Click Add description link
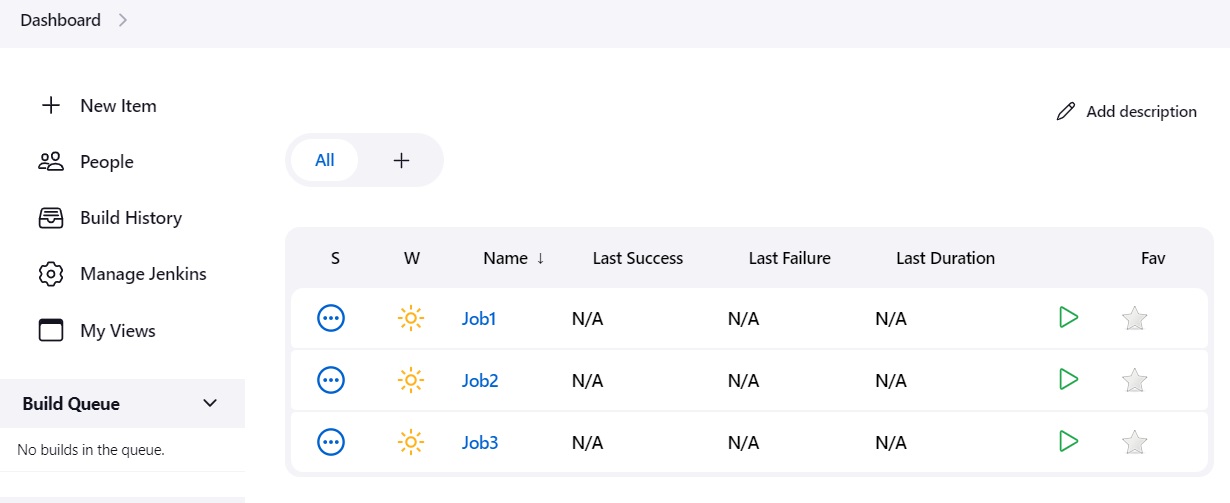 [1126, 111]
